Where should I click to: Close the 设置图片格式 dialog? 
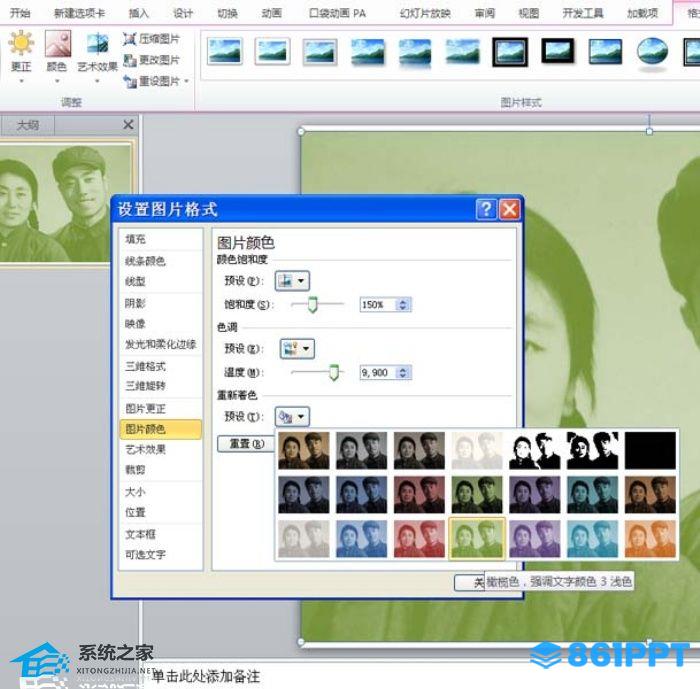pyautogui.click(x=509, y=209)
